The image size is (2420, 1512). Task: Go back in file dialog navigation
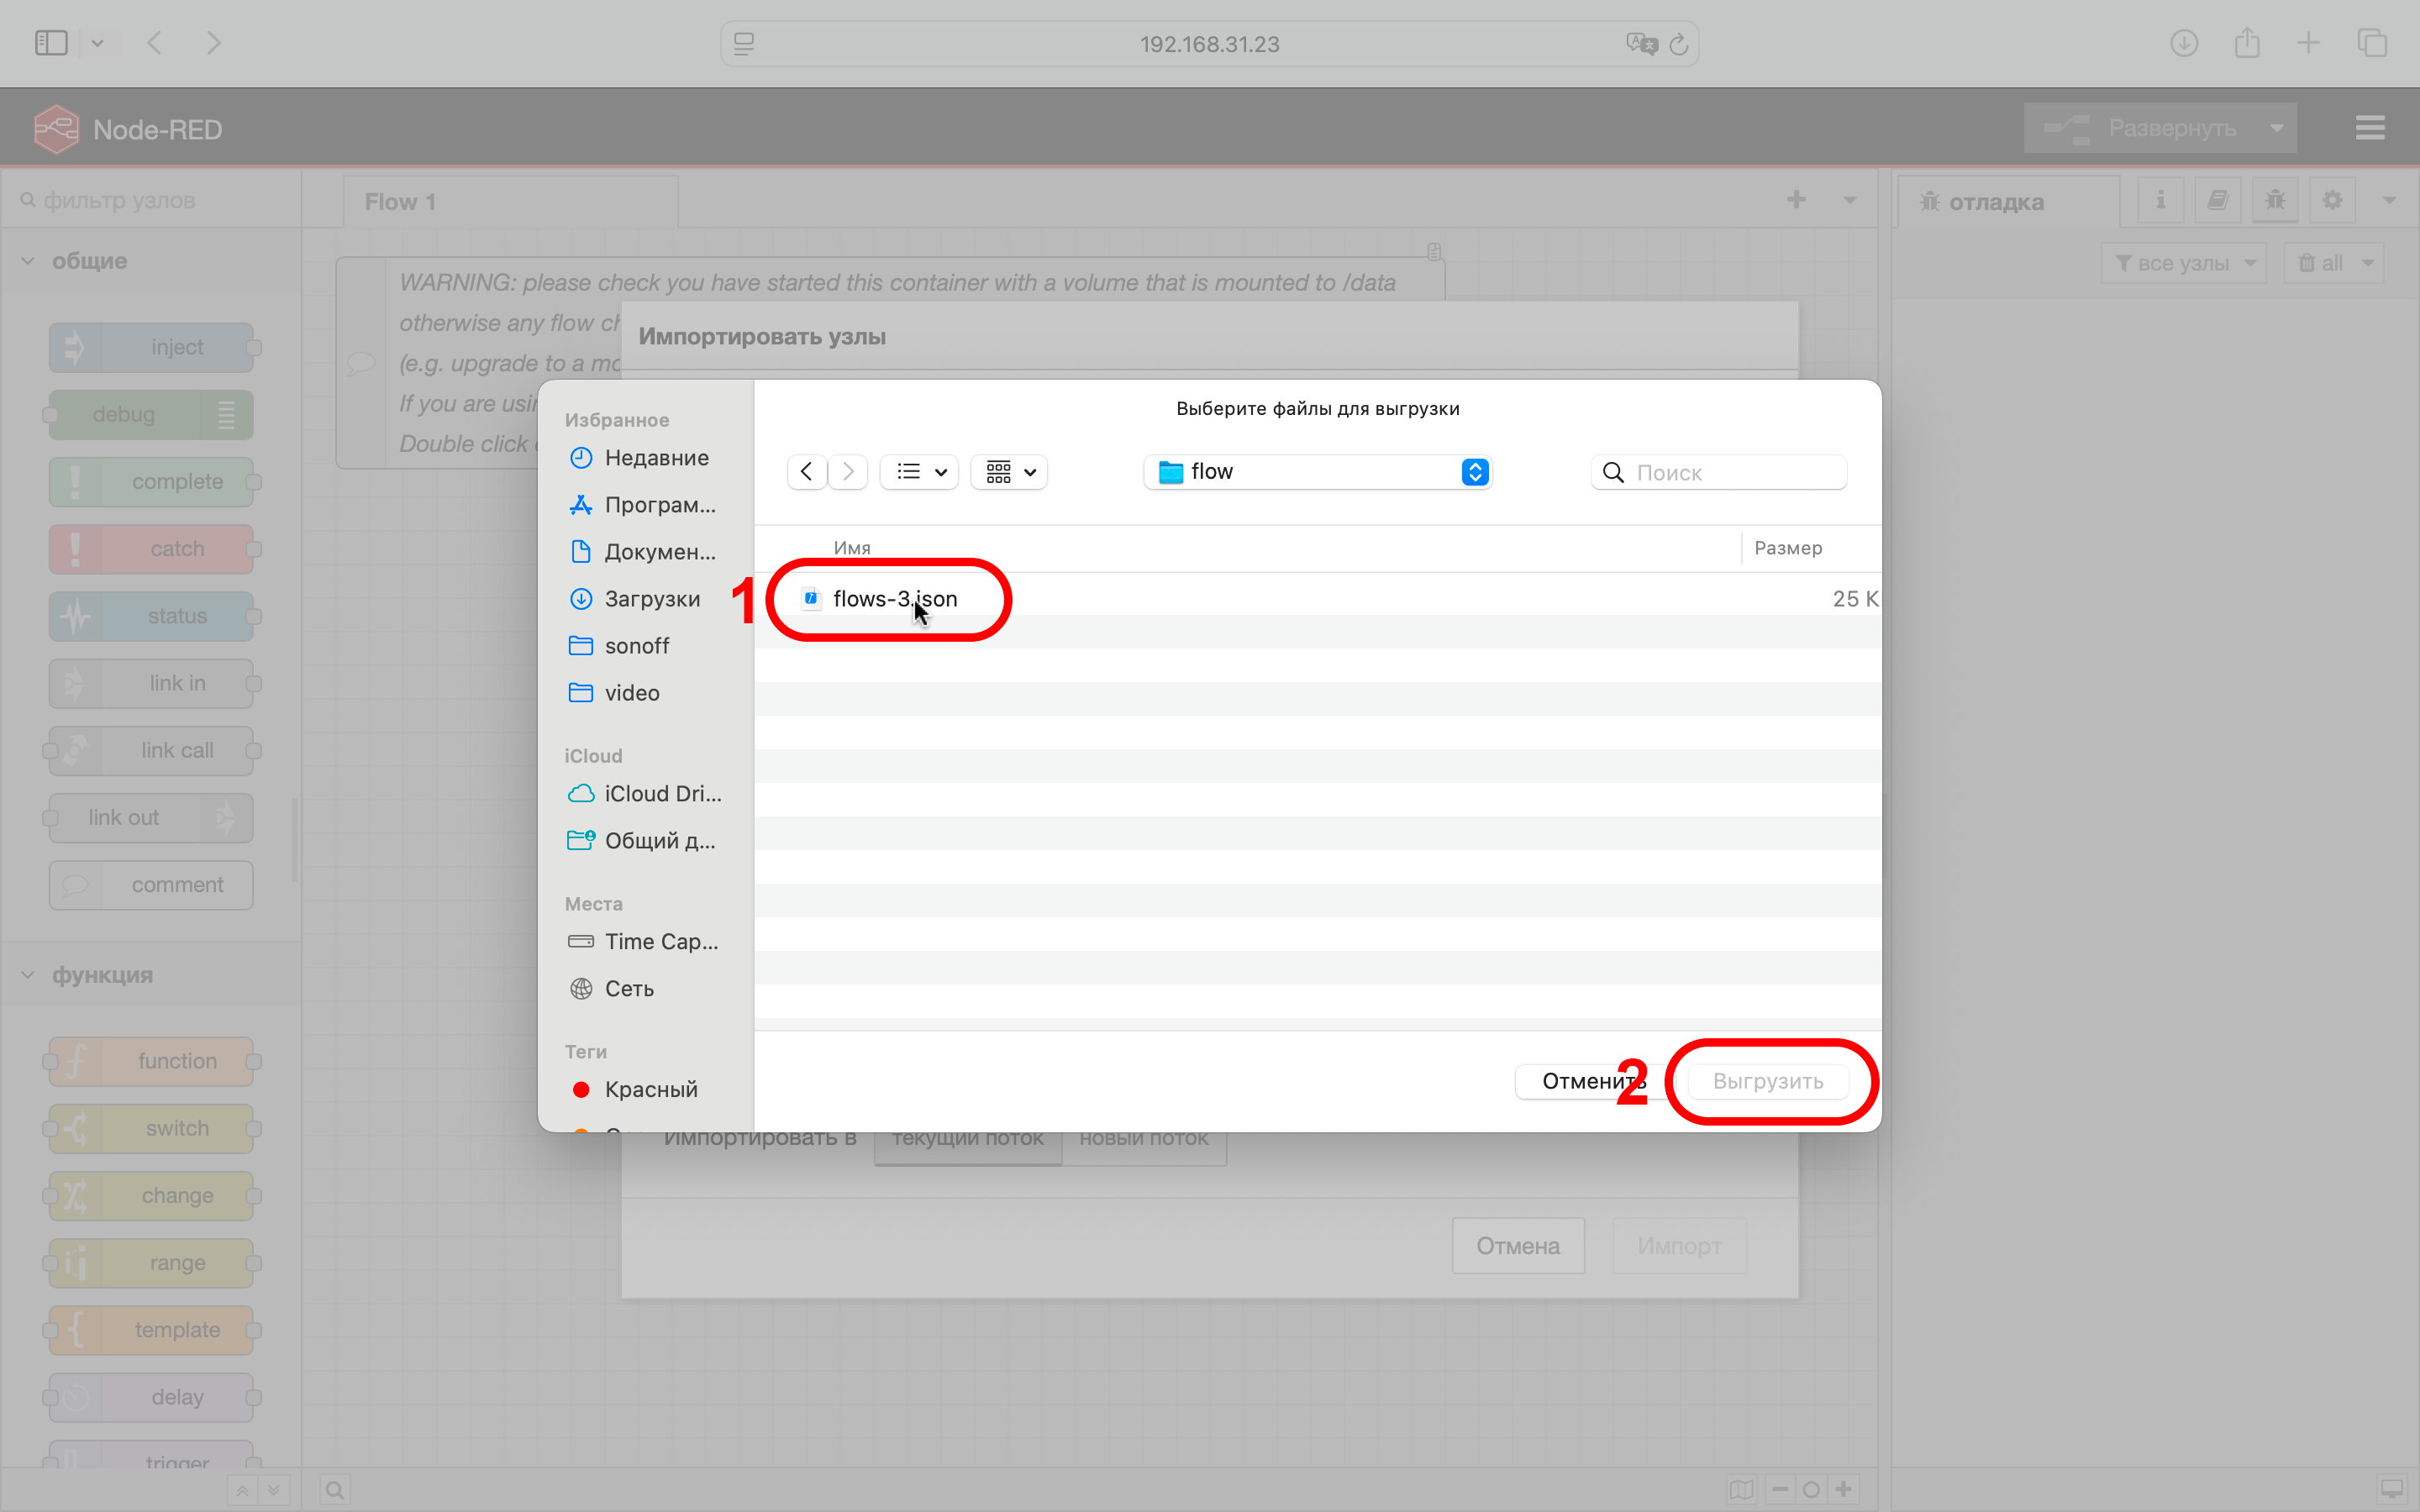click(x=806, y=471)
